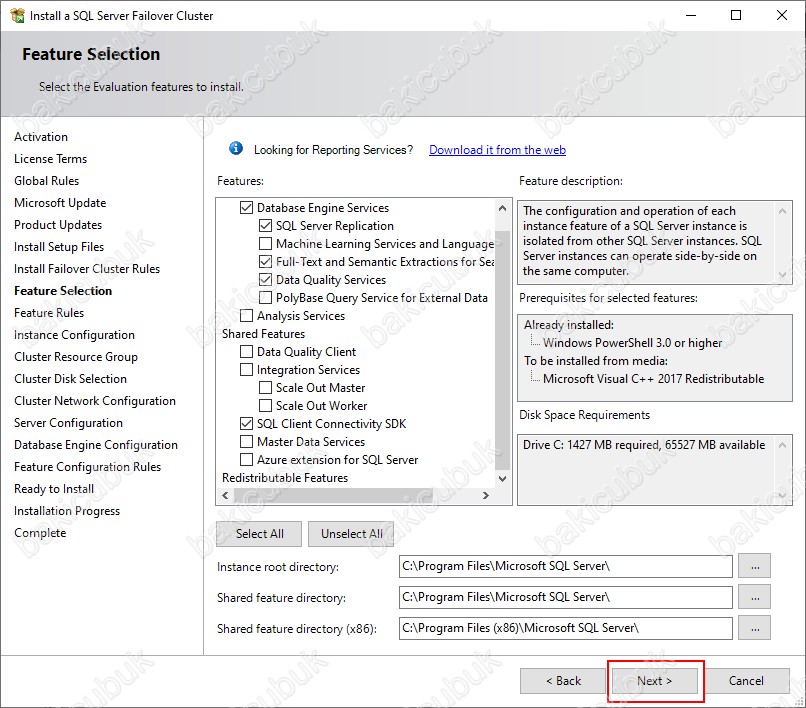Image resolution: width=806 pixels, height=708 pixels.
Task: Toggle Full-Text and Semantic Extractions checkbox
Action: [x=265, y=262]
